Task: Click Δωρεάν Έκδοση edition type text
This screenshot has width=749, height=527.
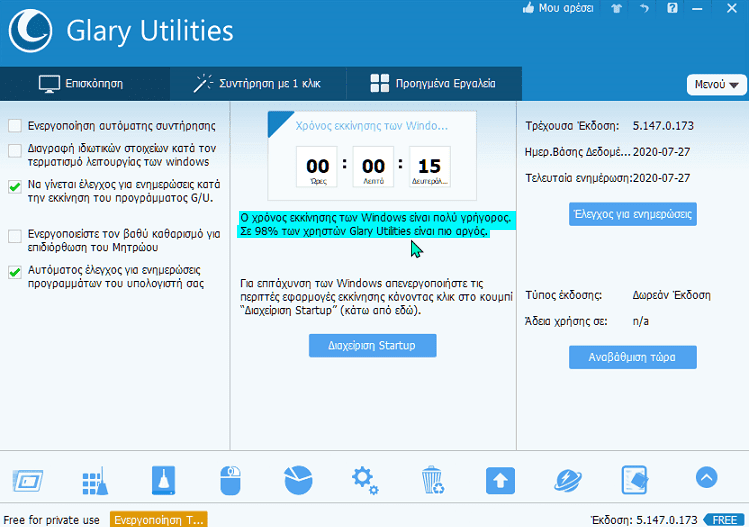Action: [671, 295]
